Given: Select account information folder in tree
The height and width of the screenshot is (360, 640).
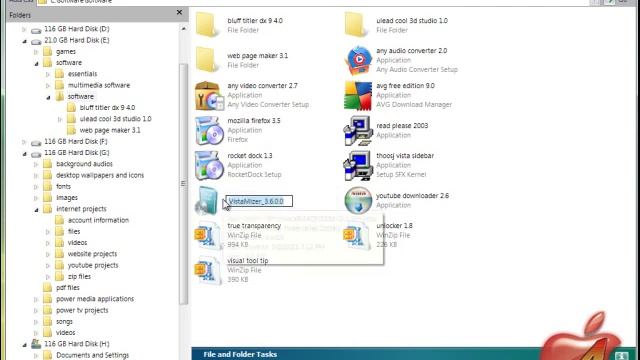Looking at the screenshot, I should pos(98,220).
